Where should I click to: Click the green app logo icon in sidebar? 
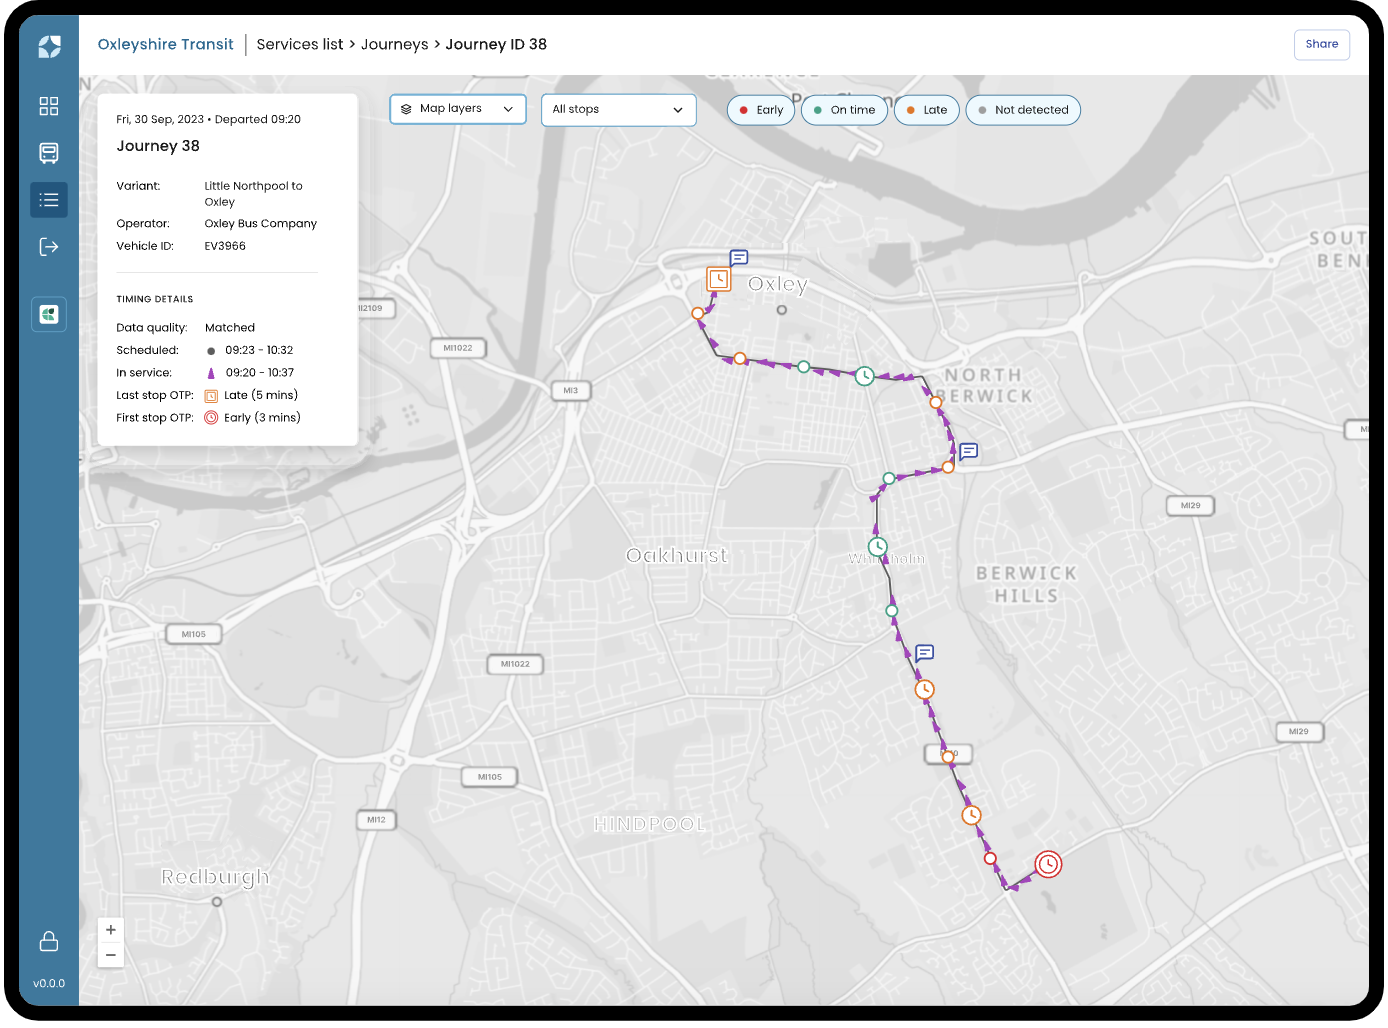(x=48, y=314)
